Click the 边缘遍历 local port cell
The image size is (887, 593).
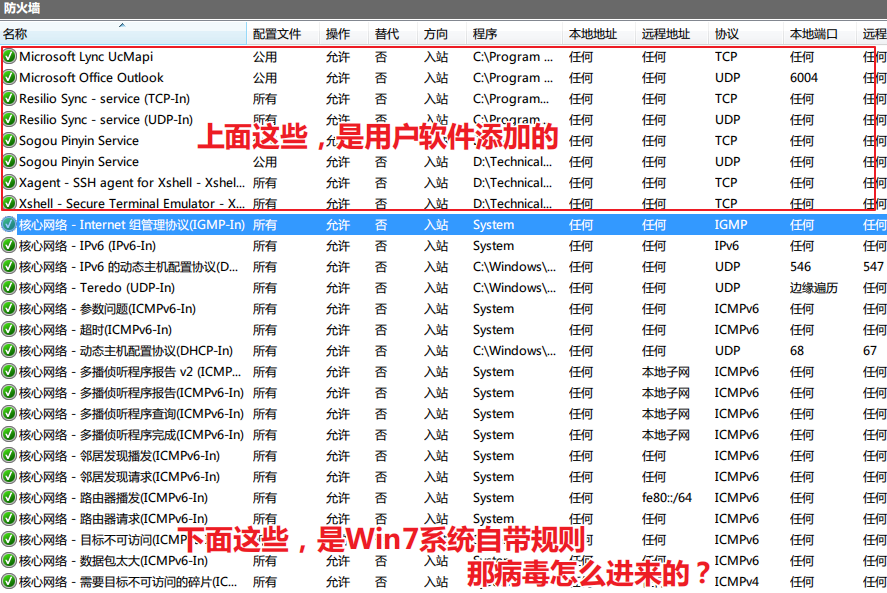point(813,287)
